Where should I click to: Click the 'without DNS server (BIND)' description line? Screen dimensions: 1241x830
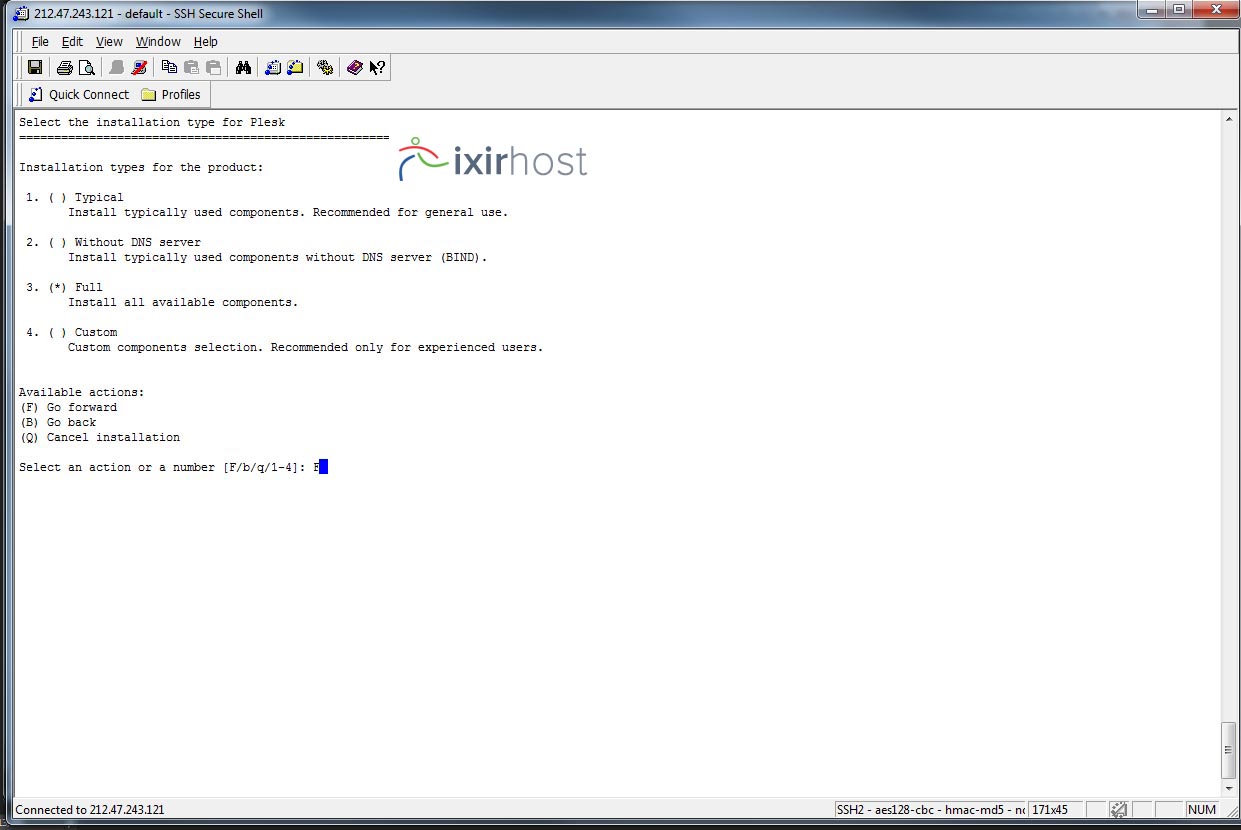[x=278, y=257]
